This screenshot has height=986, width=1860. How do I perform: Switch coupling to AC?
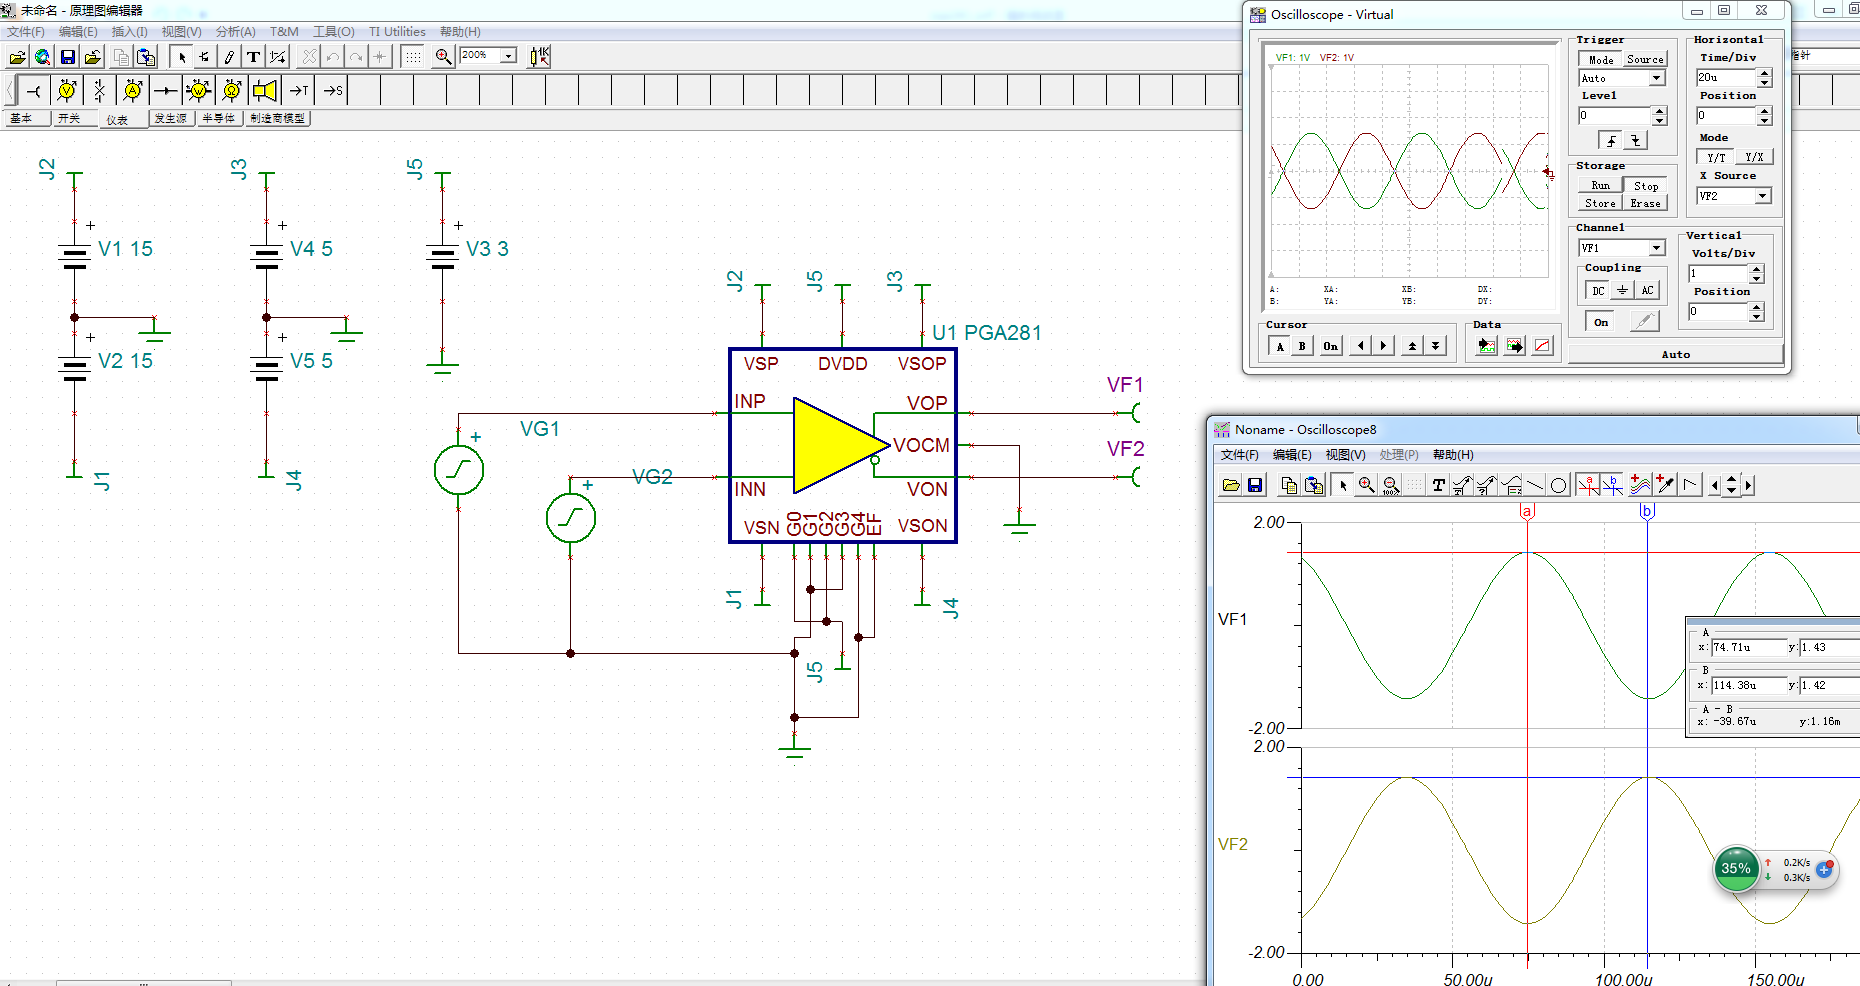click(x=1647, y=290)
